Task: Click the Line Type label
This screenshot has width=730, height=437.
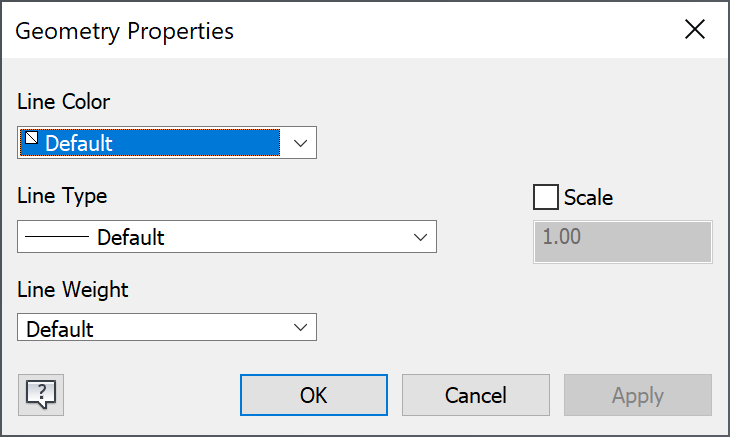Action: [62, 196]
